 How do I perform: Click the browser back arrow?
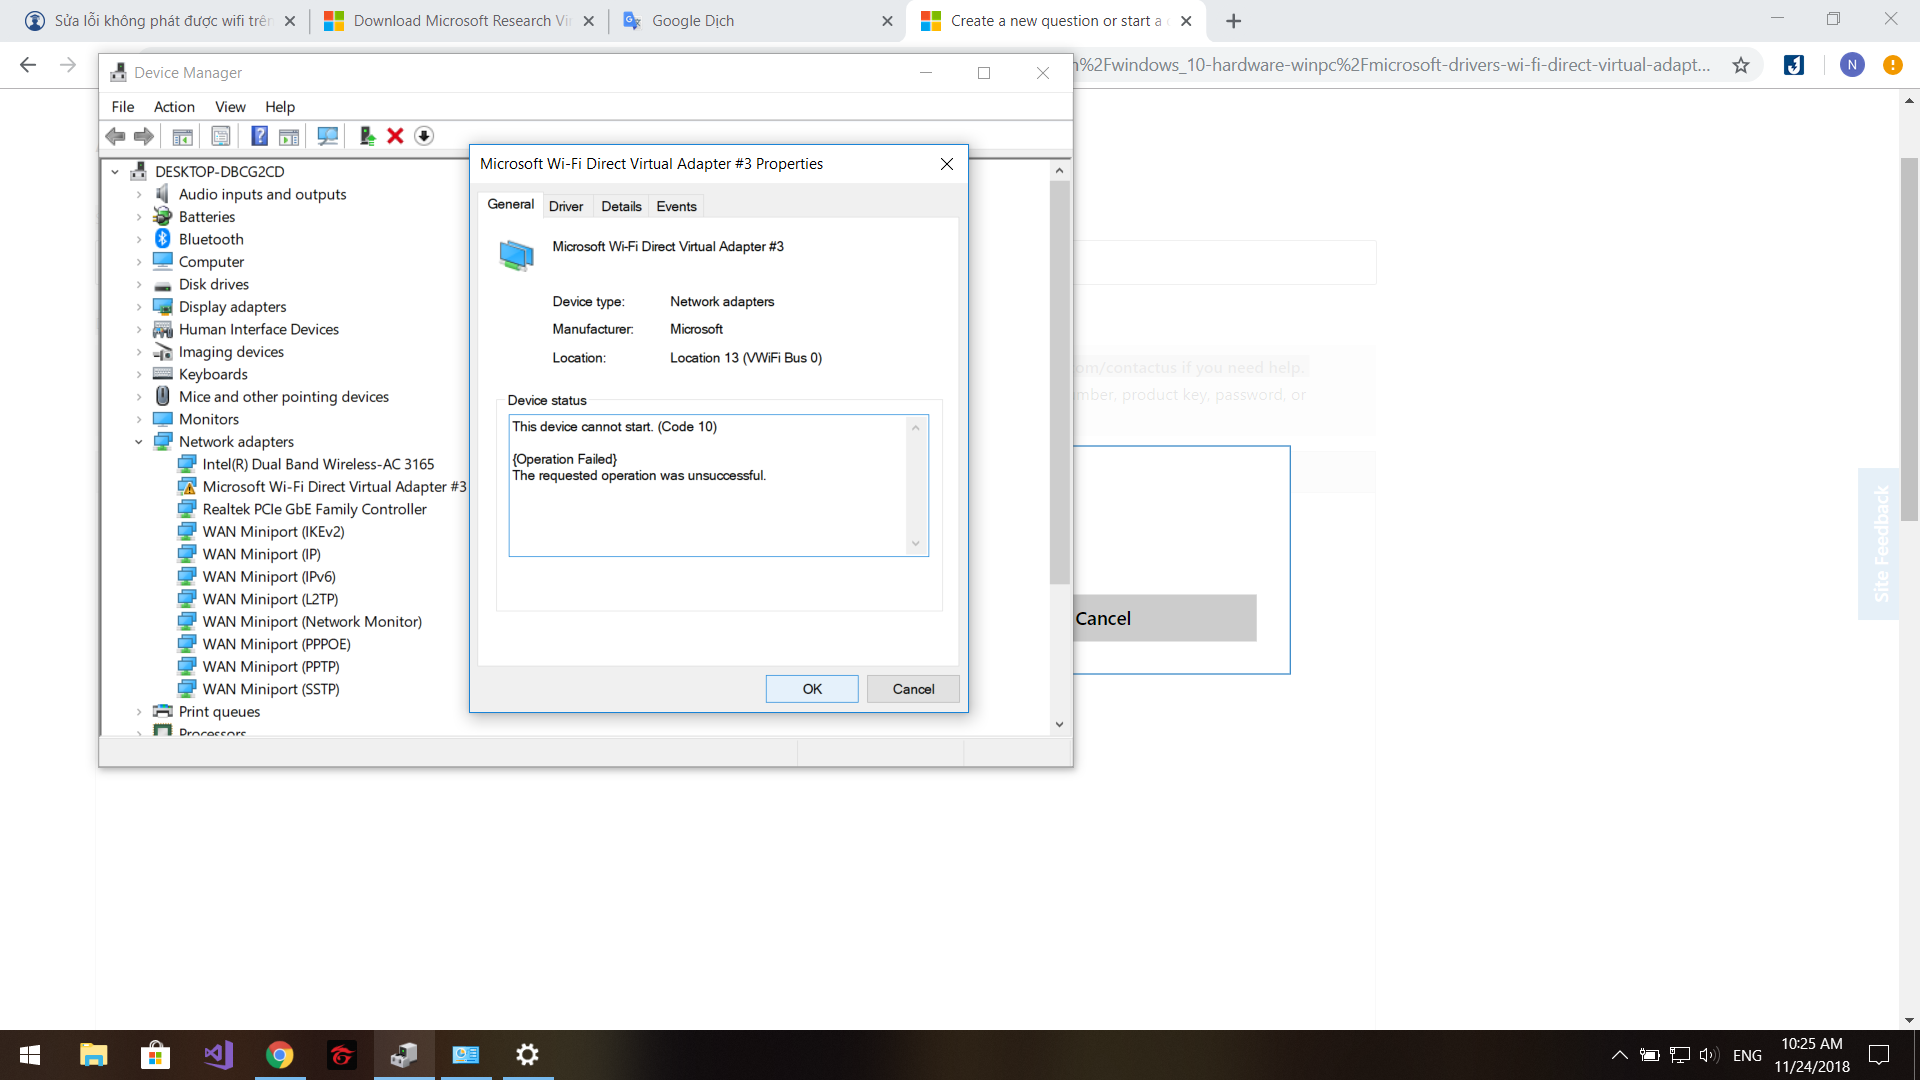[28, 65]
